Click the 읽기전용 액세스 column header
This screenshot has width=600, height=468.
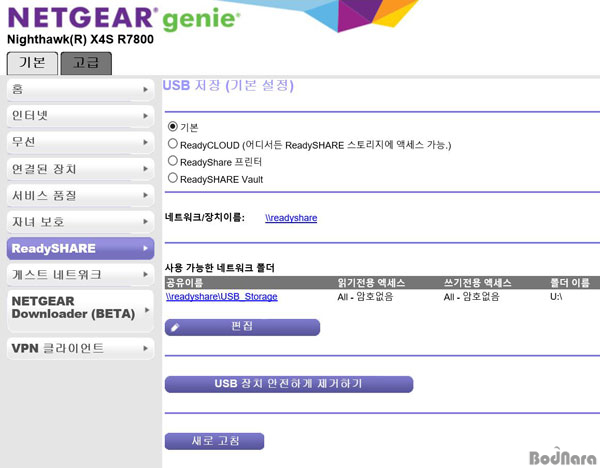371,283
